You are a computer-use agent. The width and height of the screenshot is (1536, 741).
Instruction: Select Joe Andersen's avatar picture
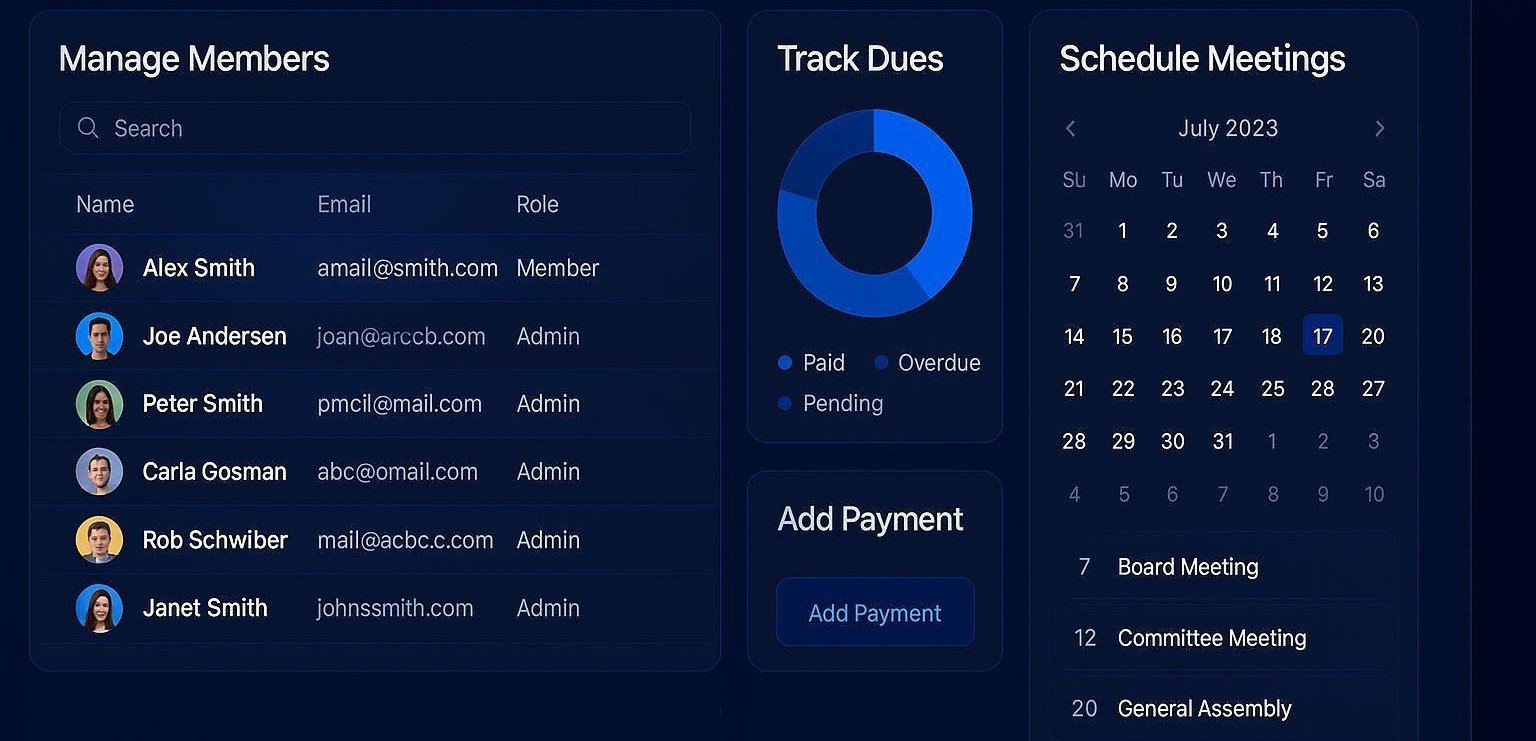(x=99, y=336)
